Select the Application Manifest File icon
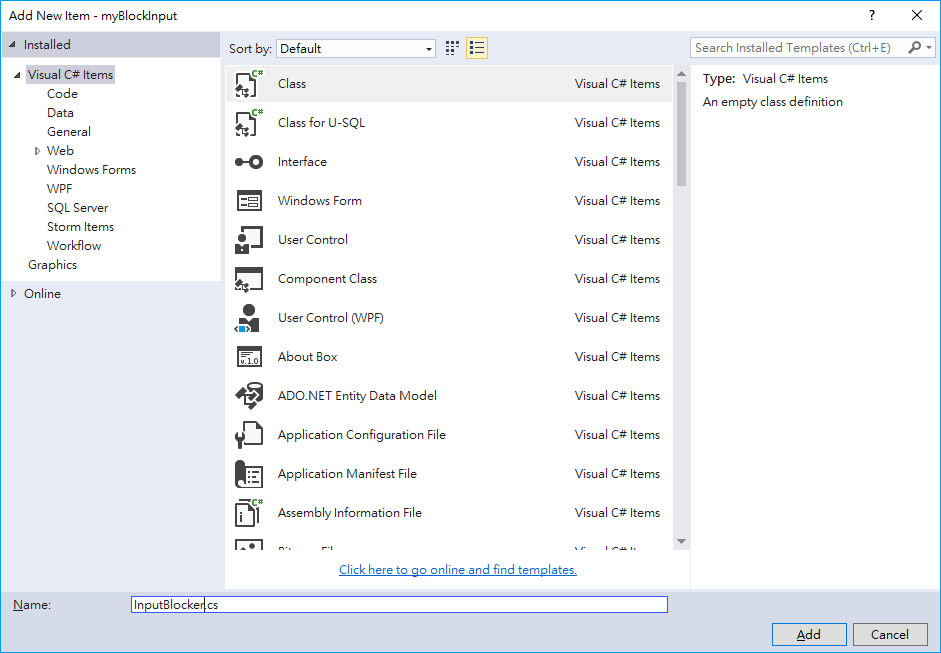Screen dimensions: 941x653 [248, 474]
